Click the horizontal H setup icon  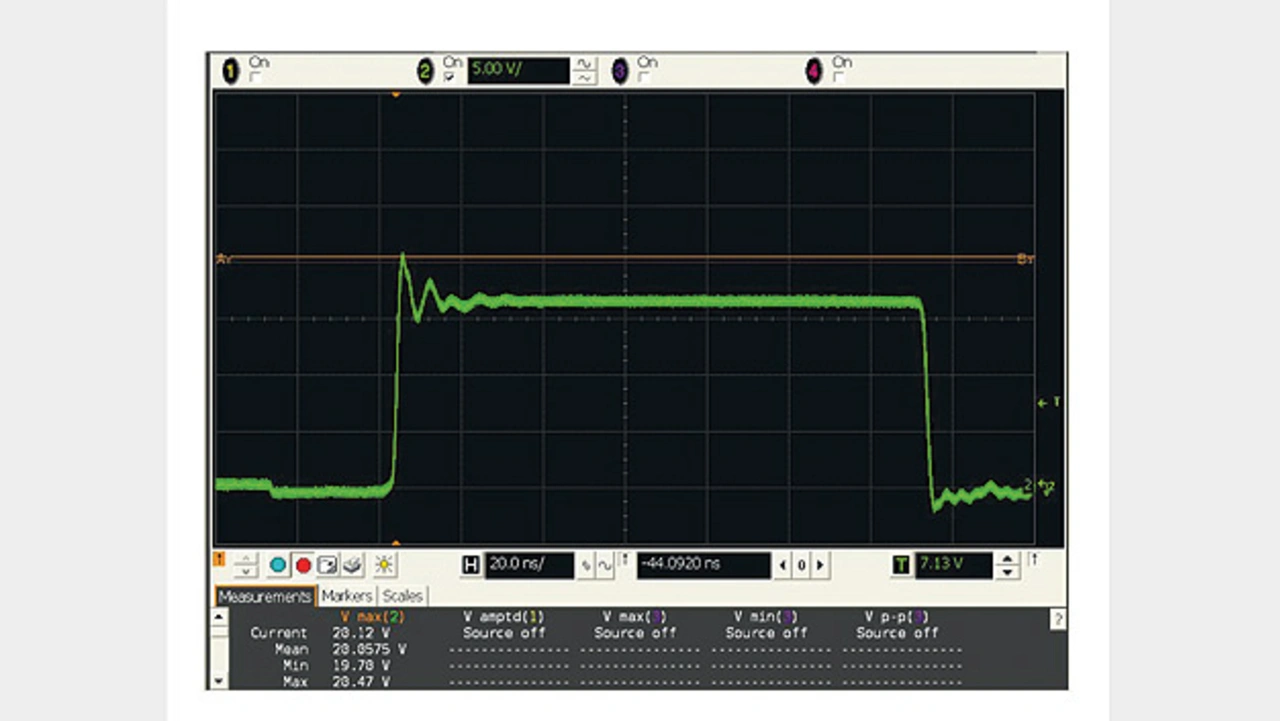(471, 566)
